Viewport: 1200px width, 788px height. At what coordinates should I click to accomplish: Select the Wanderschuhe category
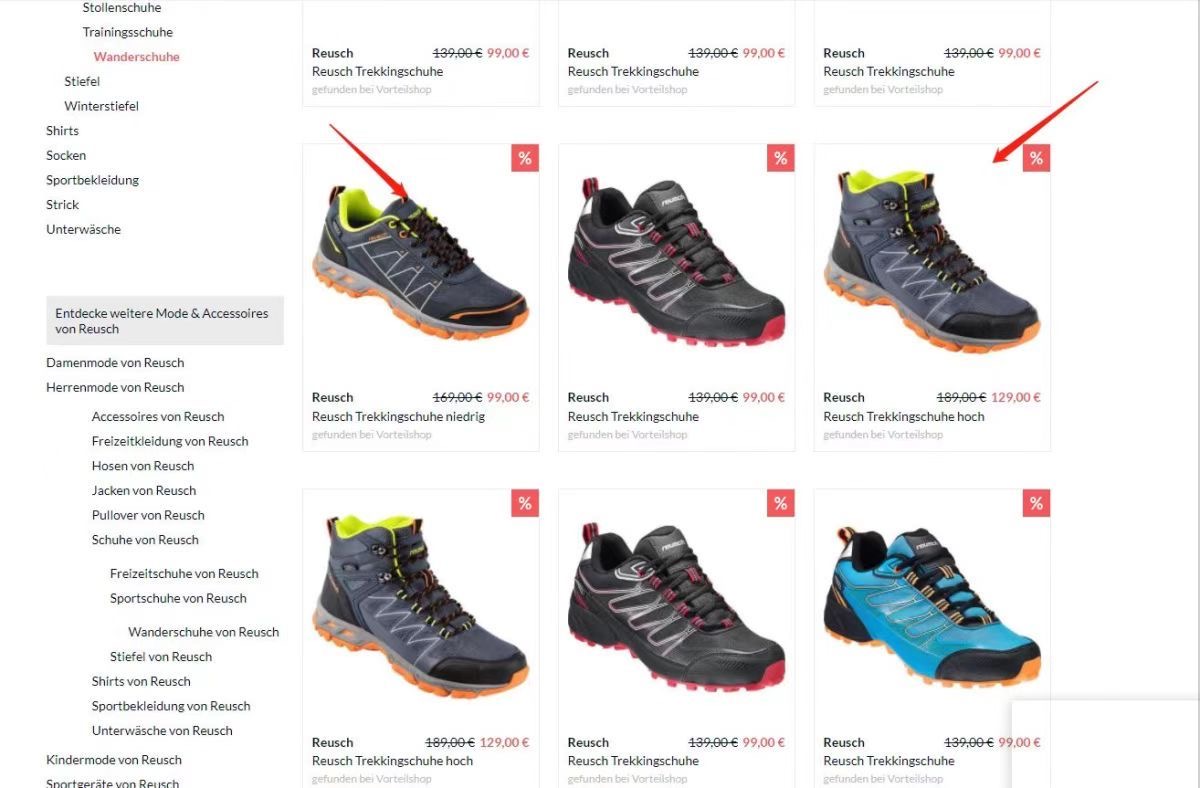[x=137, y=57]
